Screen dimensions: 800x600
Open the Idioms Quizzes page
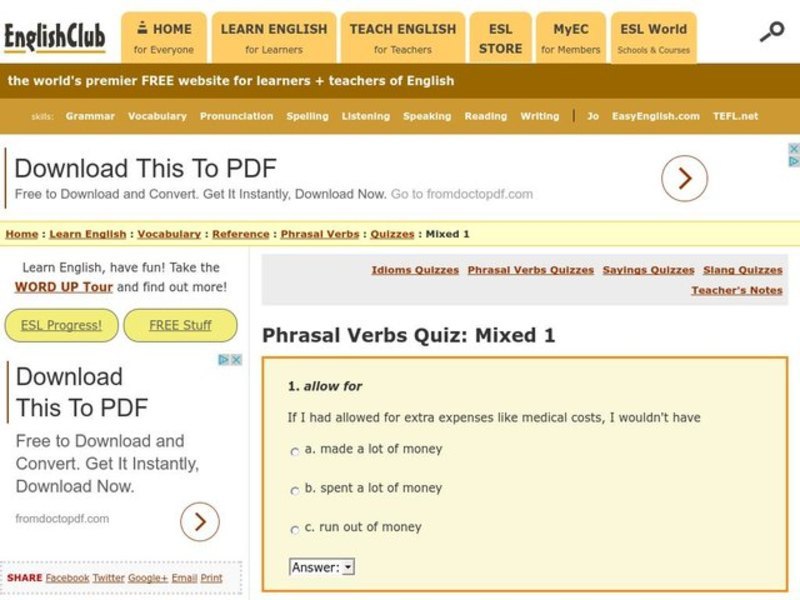pos(414,270)
